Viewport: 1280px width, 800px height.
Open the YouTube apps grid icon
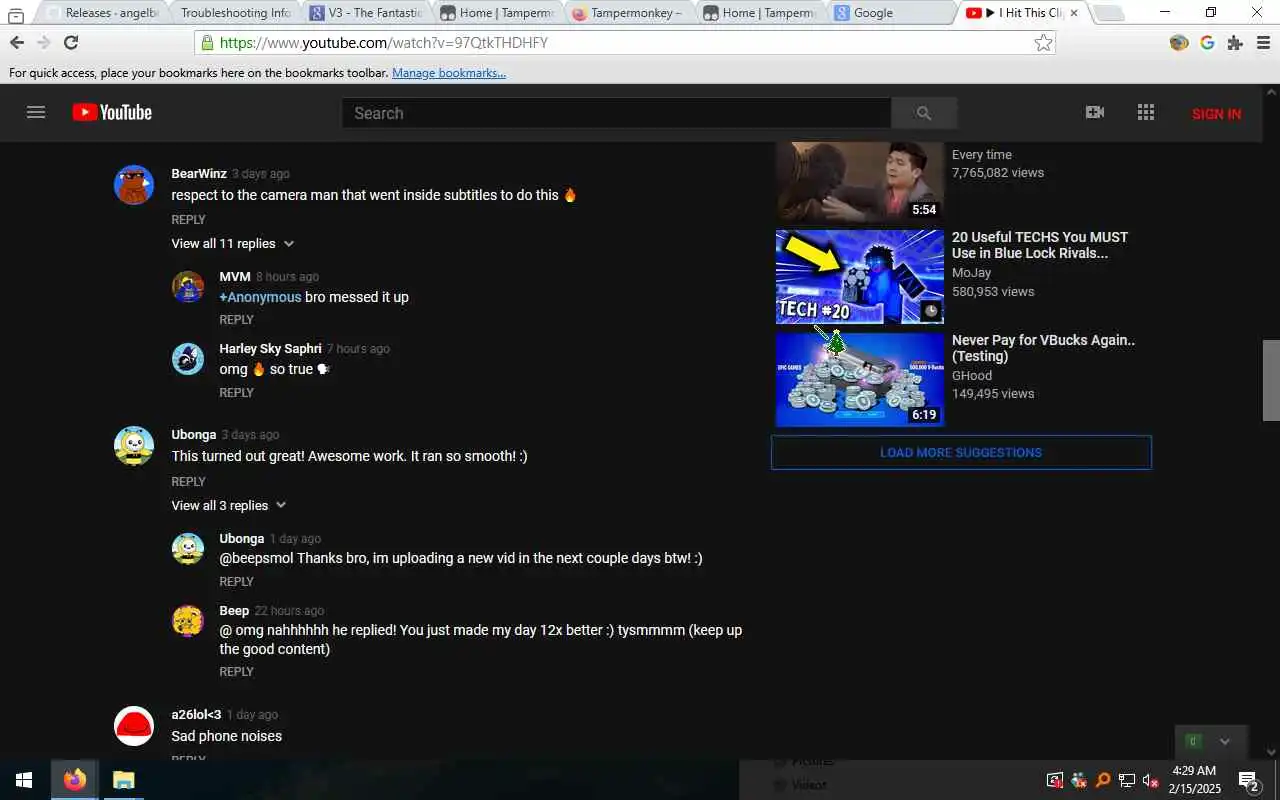(x=1146, y=113)
